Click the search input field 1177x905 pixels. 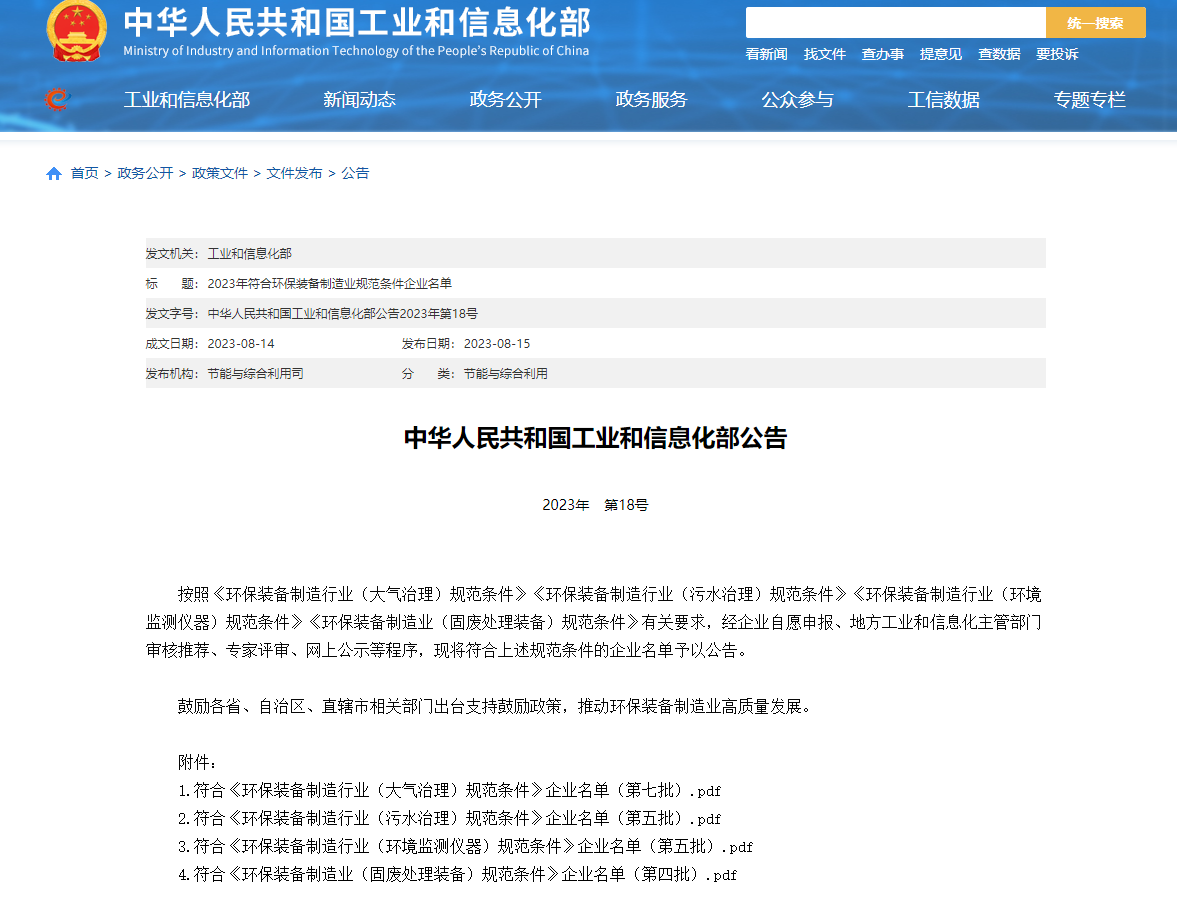click(x=896, y=23)
